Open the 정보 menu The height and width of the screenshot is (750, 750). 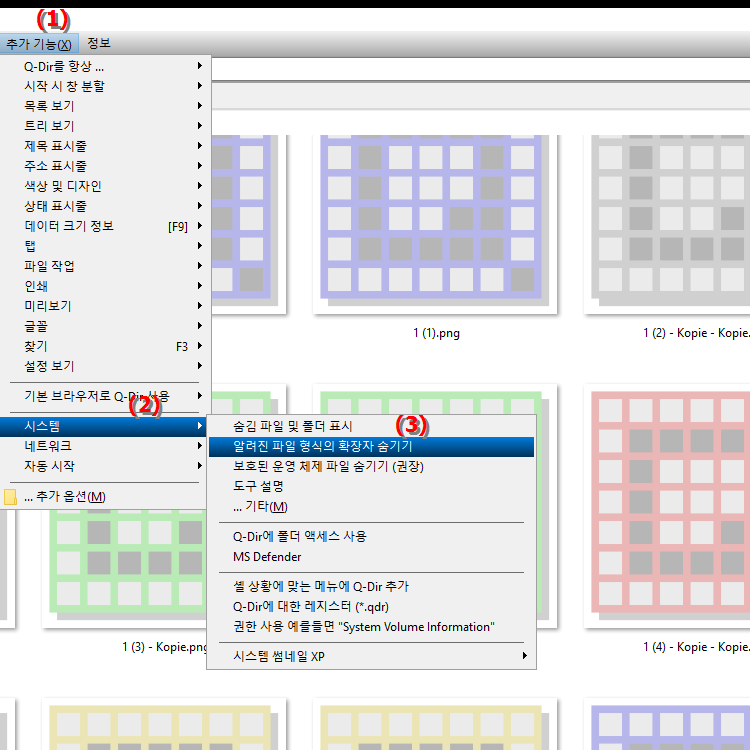click(99, 44)
